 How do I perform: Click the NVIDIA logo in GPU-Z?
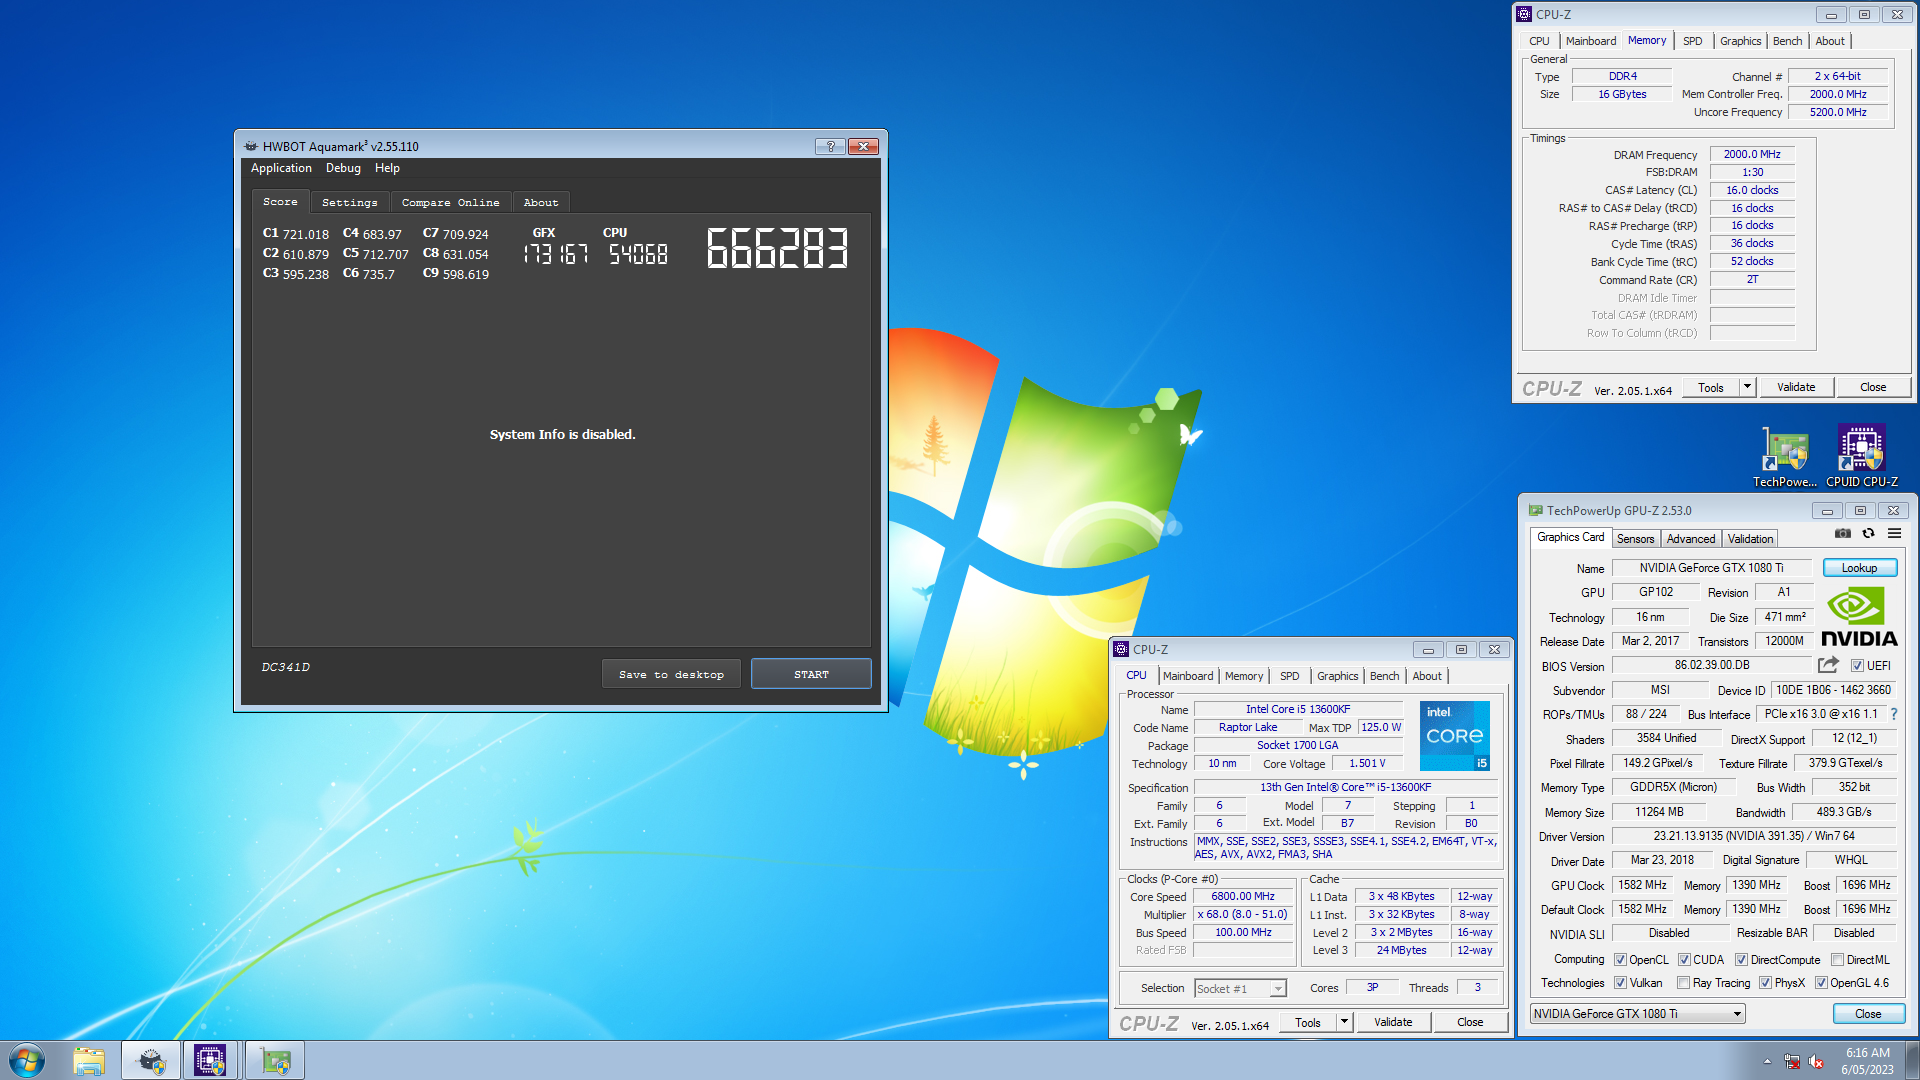1859,617
